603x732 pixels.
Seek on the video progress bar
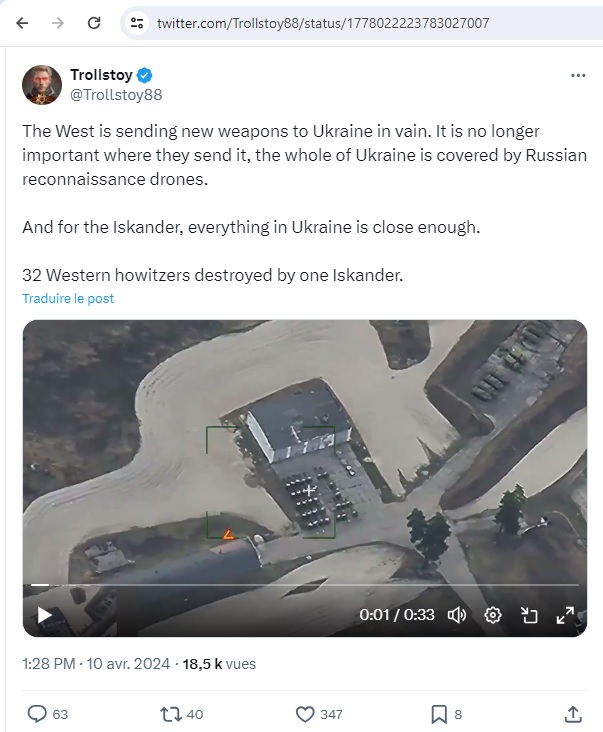point(305,585)
